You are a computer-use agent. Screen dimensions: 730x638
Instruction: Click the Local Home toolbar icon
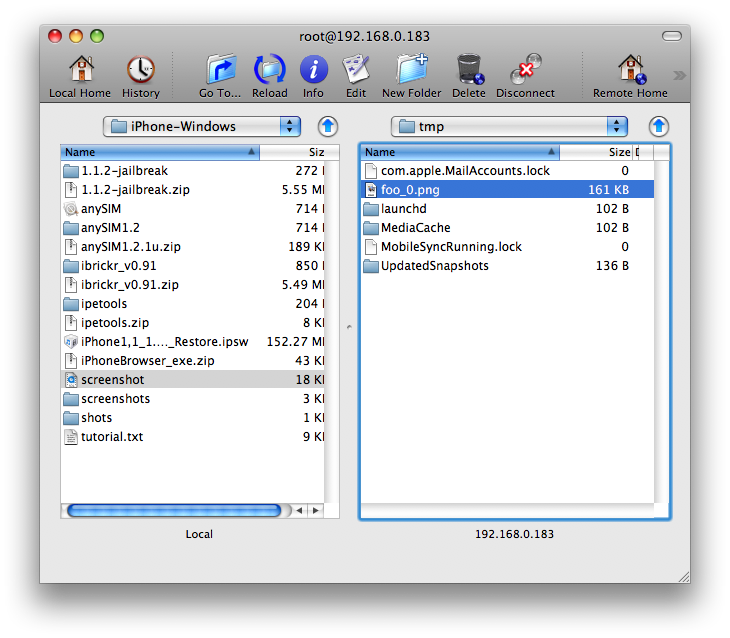click(80, 70)
